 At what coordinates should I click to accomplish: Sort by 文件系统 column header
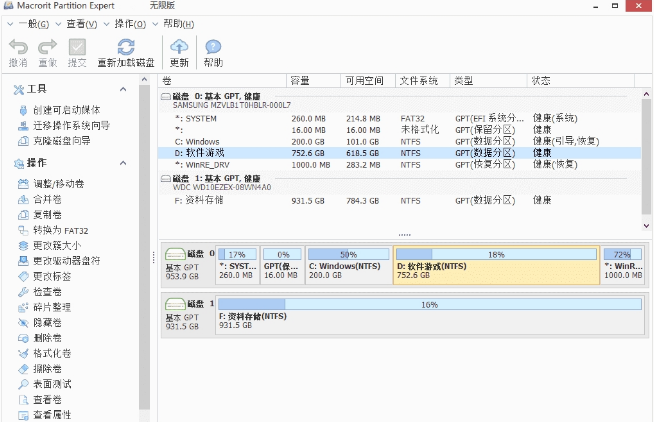tap(423, 80)
